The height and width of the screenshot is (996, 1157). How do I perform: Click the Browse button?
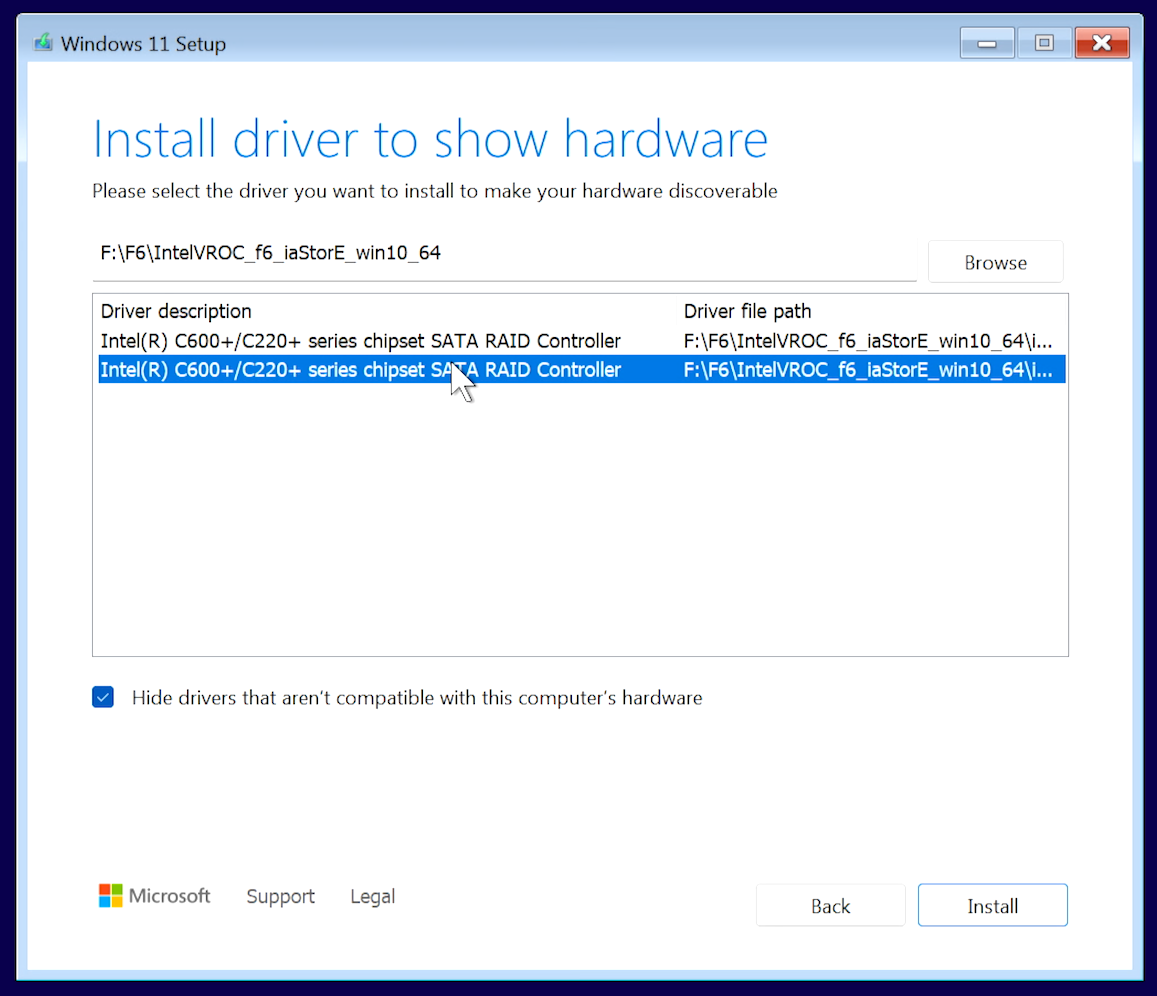click(x=995, y=262)
